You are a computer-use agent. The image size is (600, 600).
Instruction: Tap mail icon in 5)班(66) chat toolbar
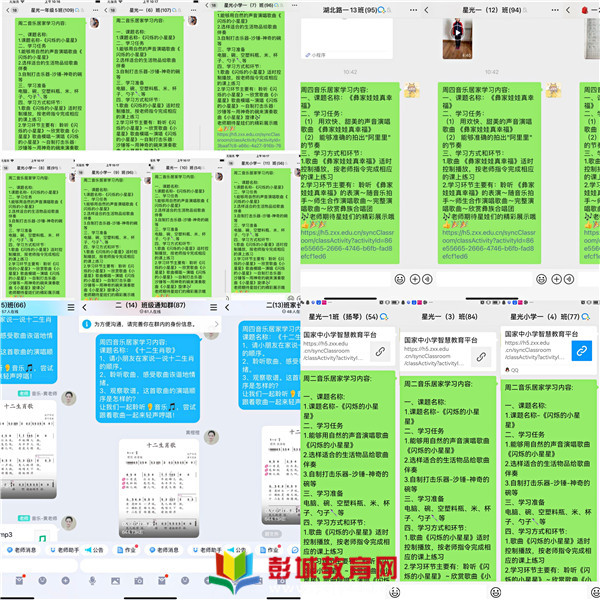(20, 580)
